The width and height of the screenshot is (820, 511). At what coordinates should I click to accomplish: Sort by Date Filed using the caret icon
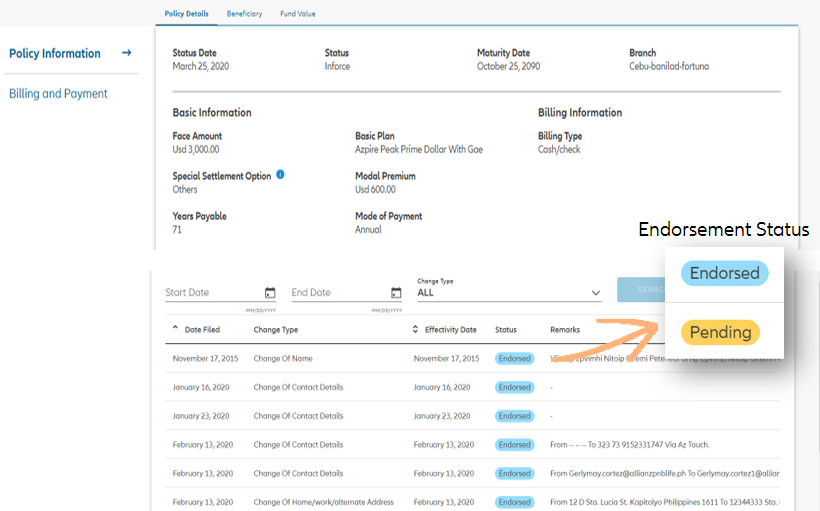[176, 329]
